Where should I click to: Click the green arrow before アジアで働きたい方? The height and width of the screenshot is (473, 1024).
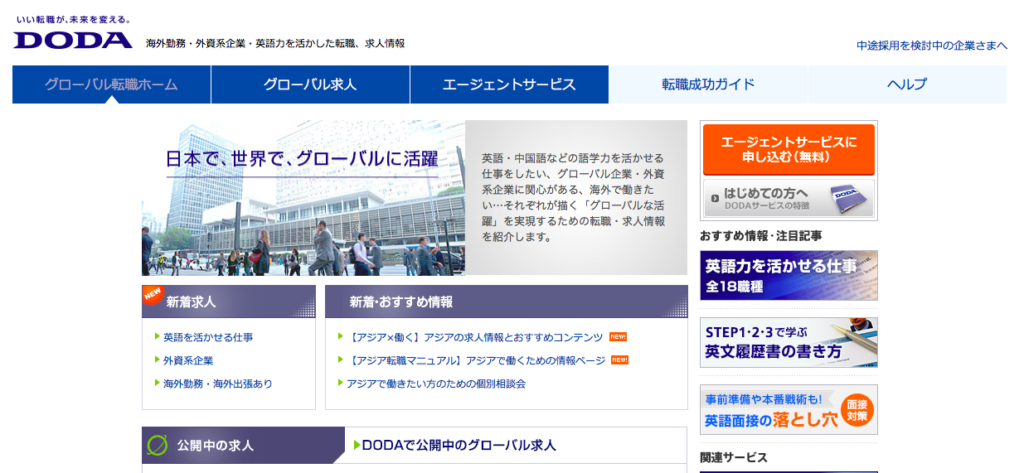[x=341, y=383]
